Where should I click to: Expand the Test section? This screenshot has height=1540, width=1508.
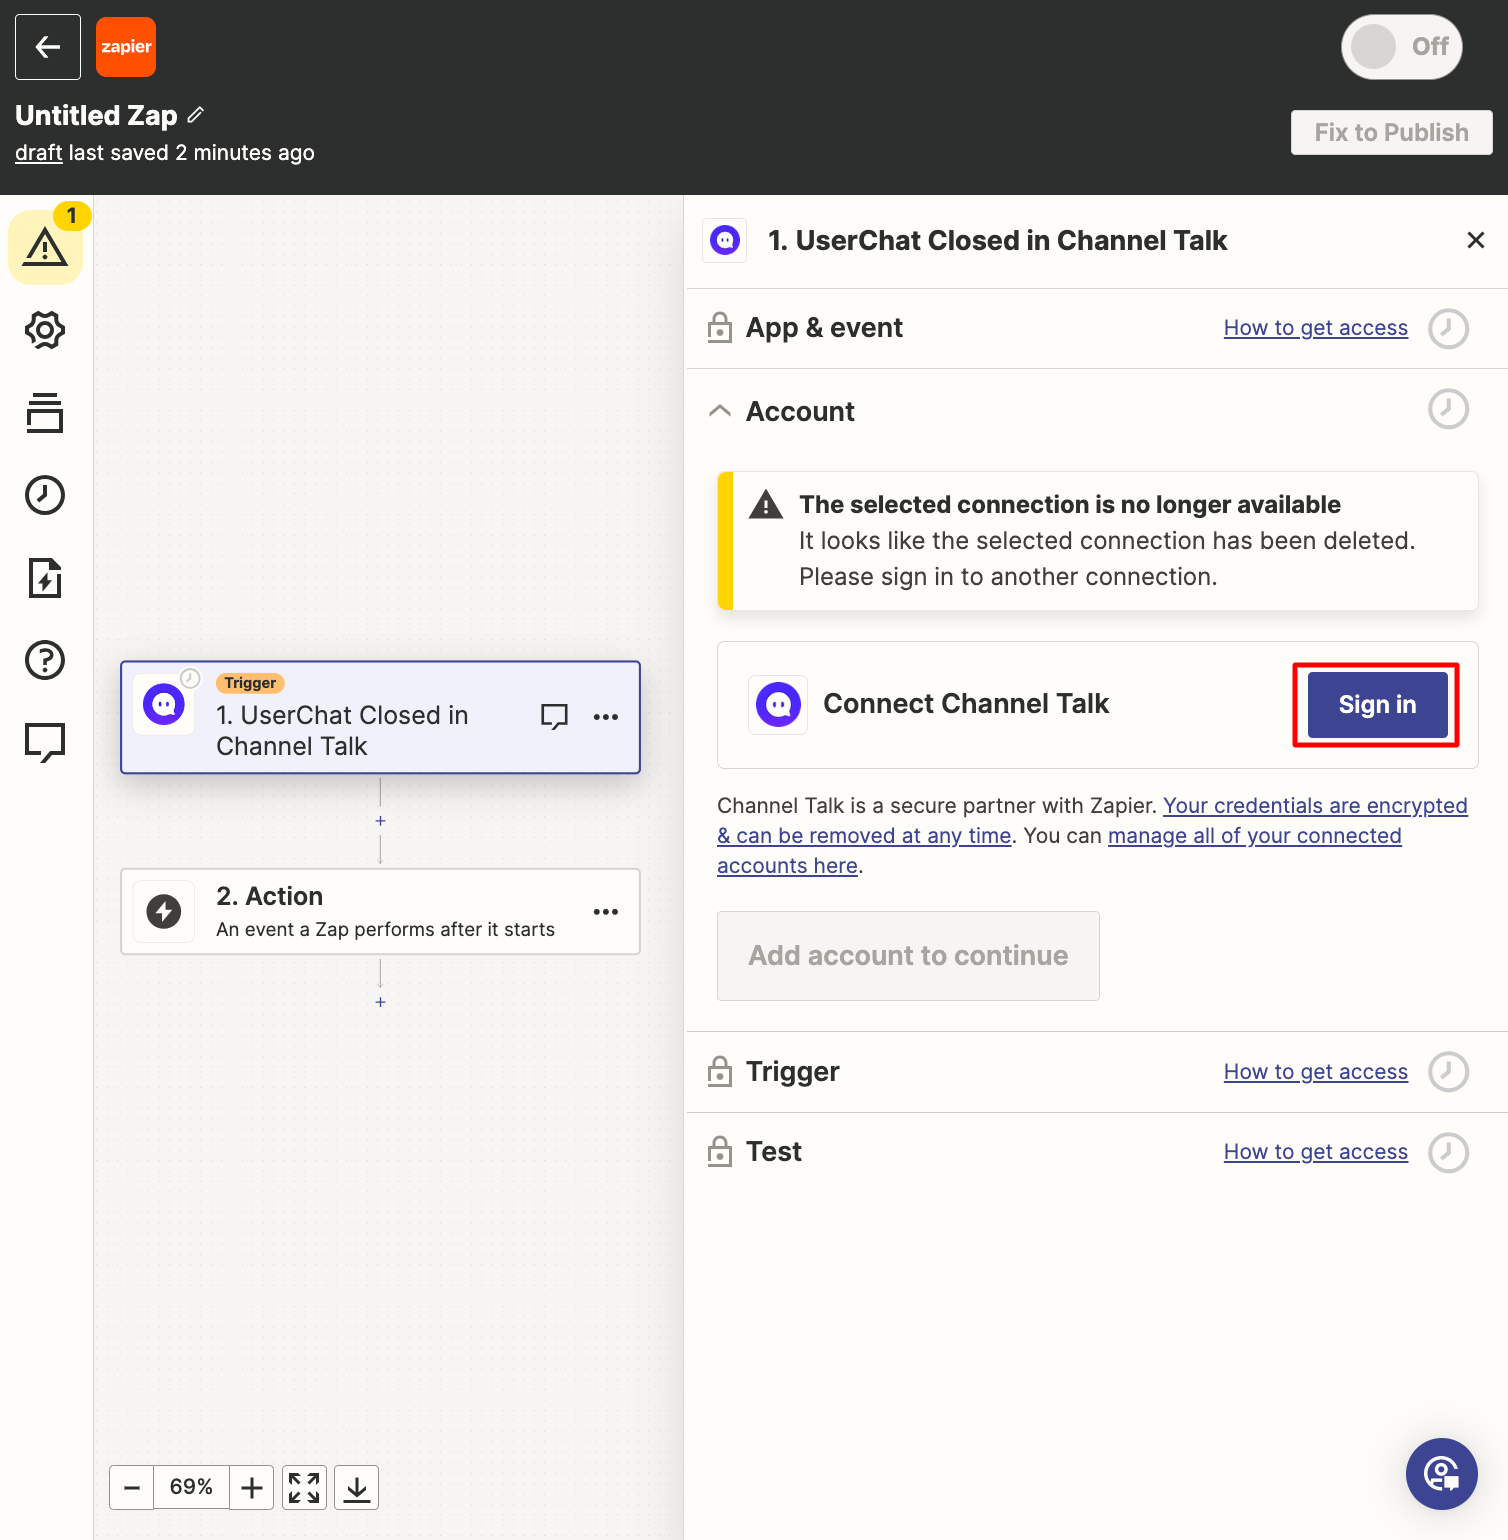point(1097,1152)
